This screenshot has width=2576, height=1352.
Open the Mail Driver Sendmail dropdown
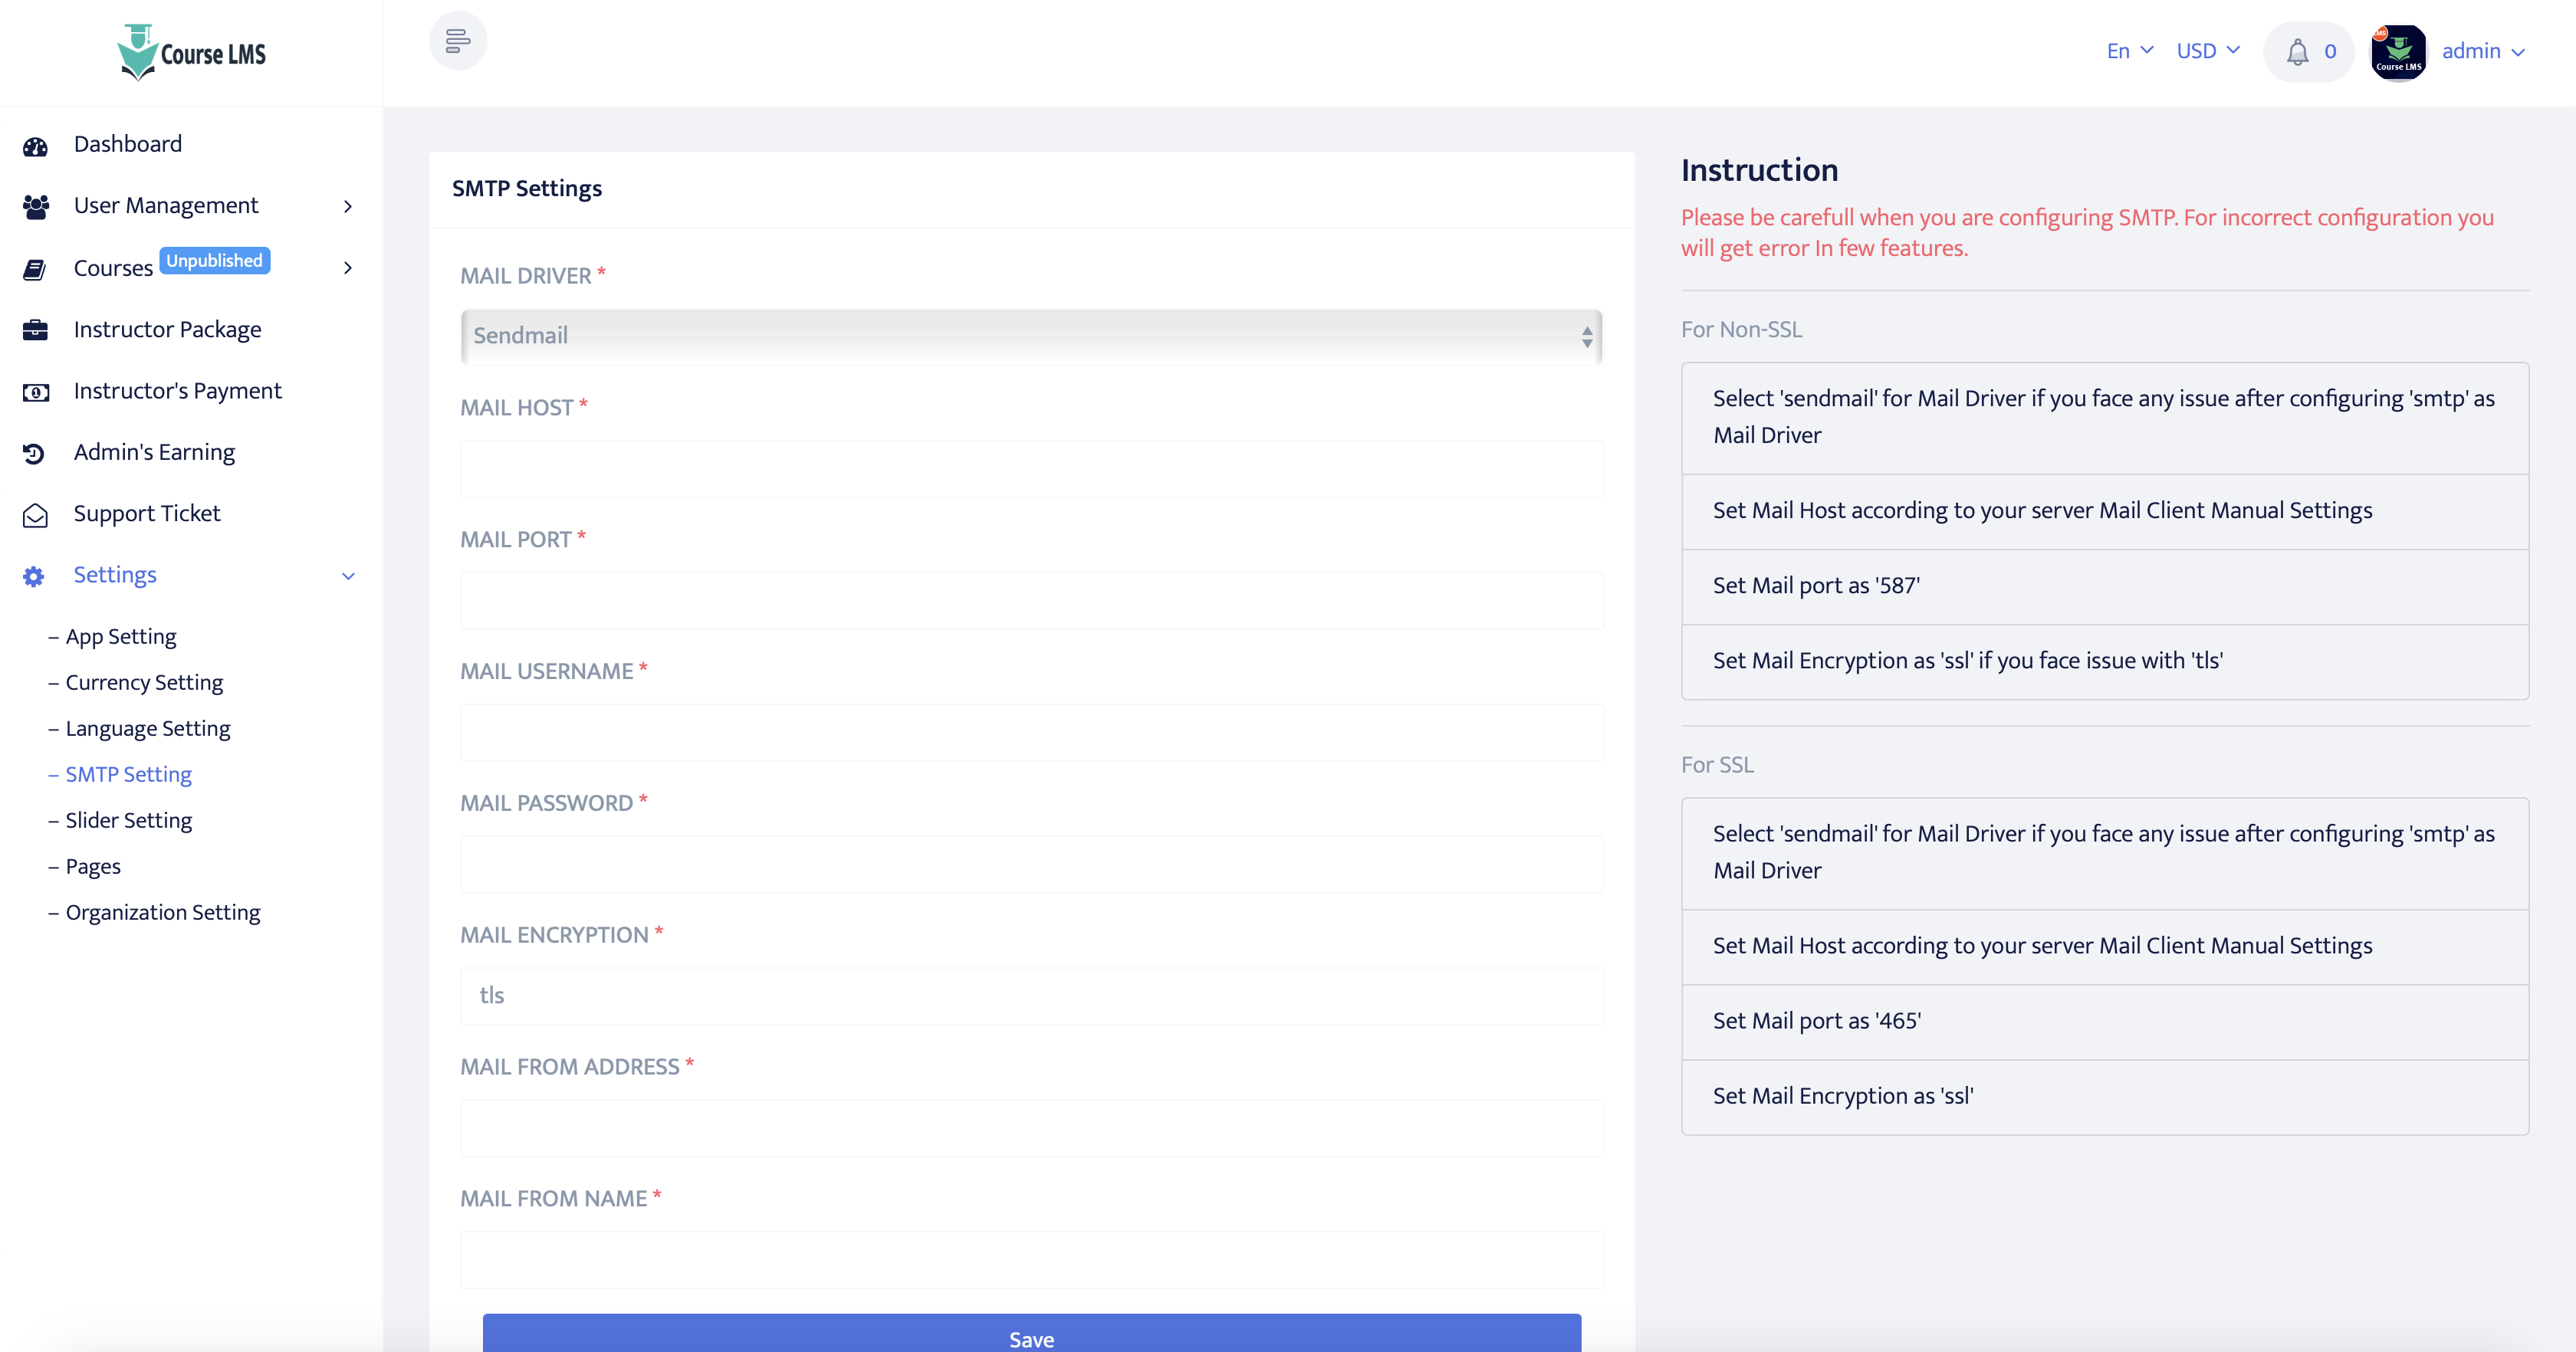coord(1030,336)
